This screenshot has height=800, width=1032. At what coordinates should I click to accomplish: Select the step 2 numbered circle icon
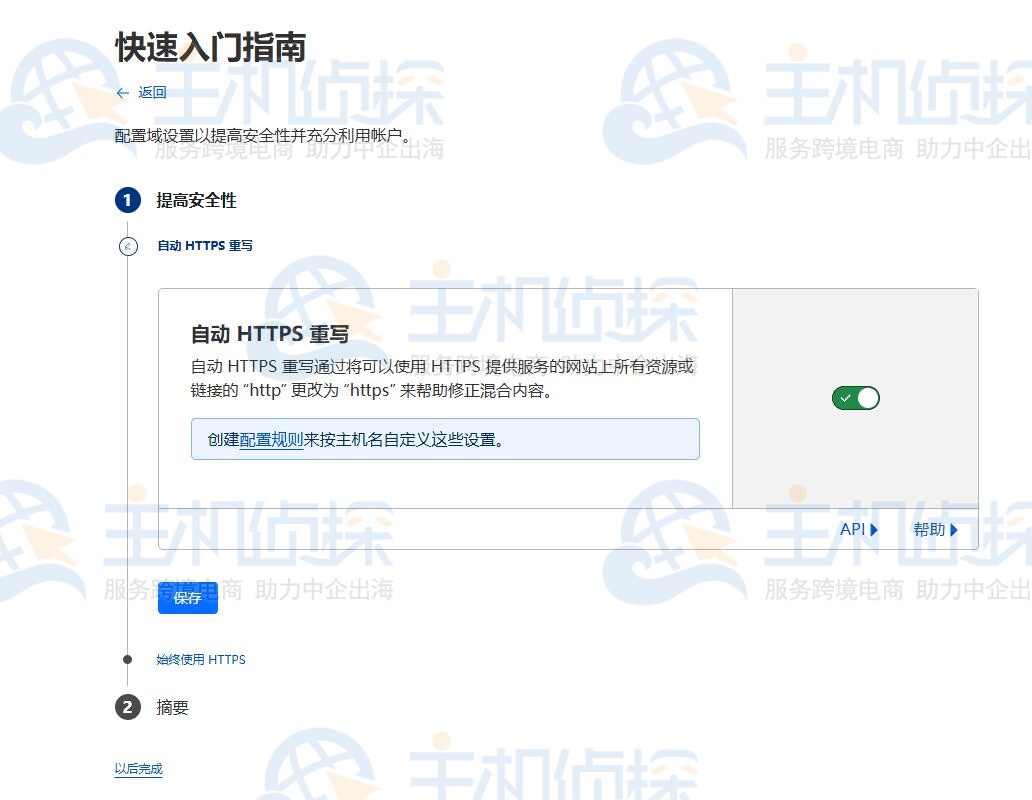coord(127,707)
